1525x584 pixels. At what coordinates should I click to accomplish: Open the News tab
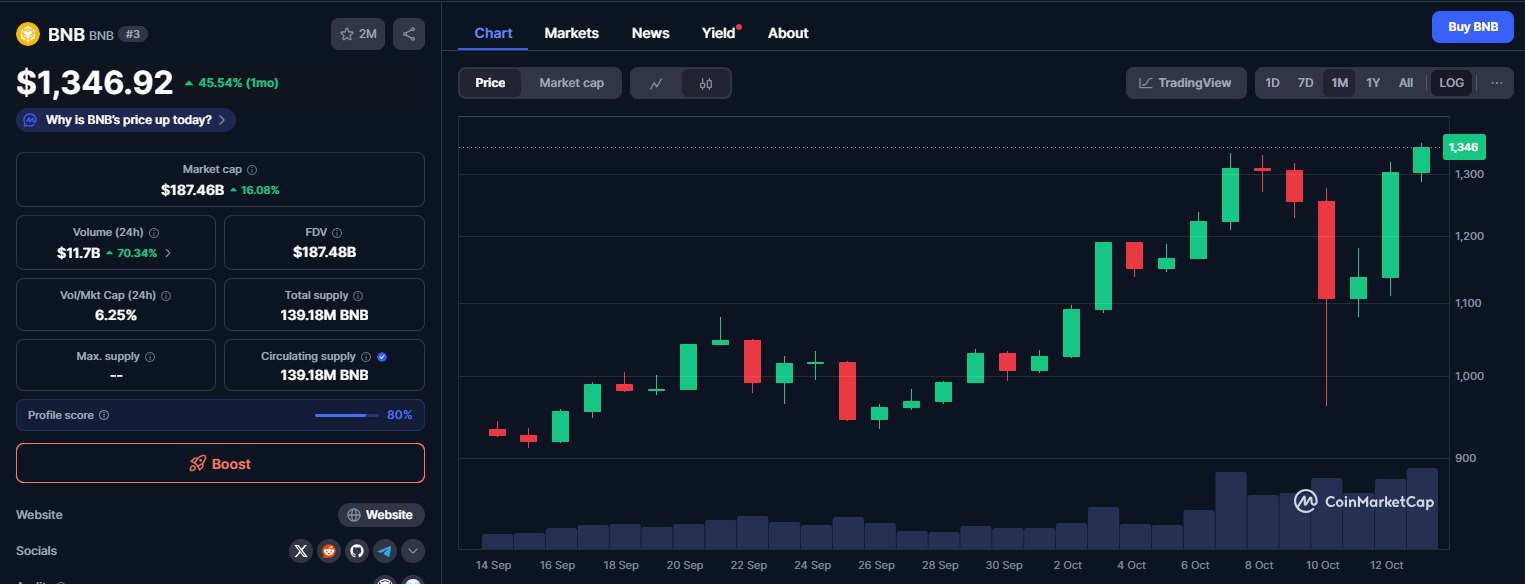650,33
